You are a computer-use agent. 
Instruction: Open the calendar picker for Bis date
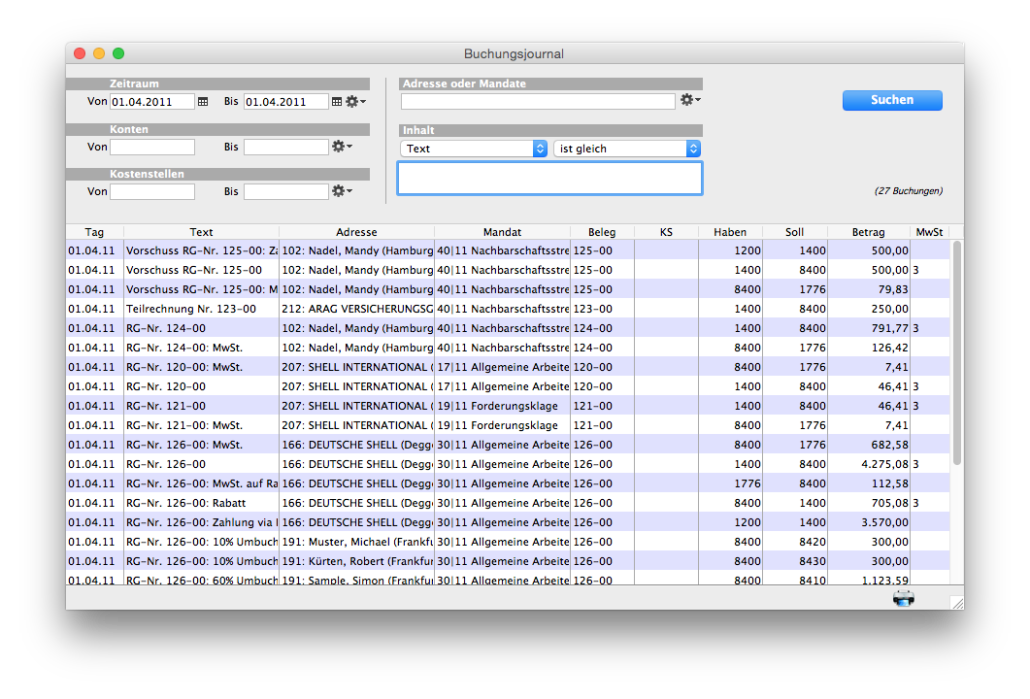pos(338,101)
